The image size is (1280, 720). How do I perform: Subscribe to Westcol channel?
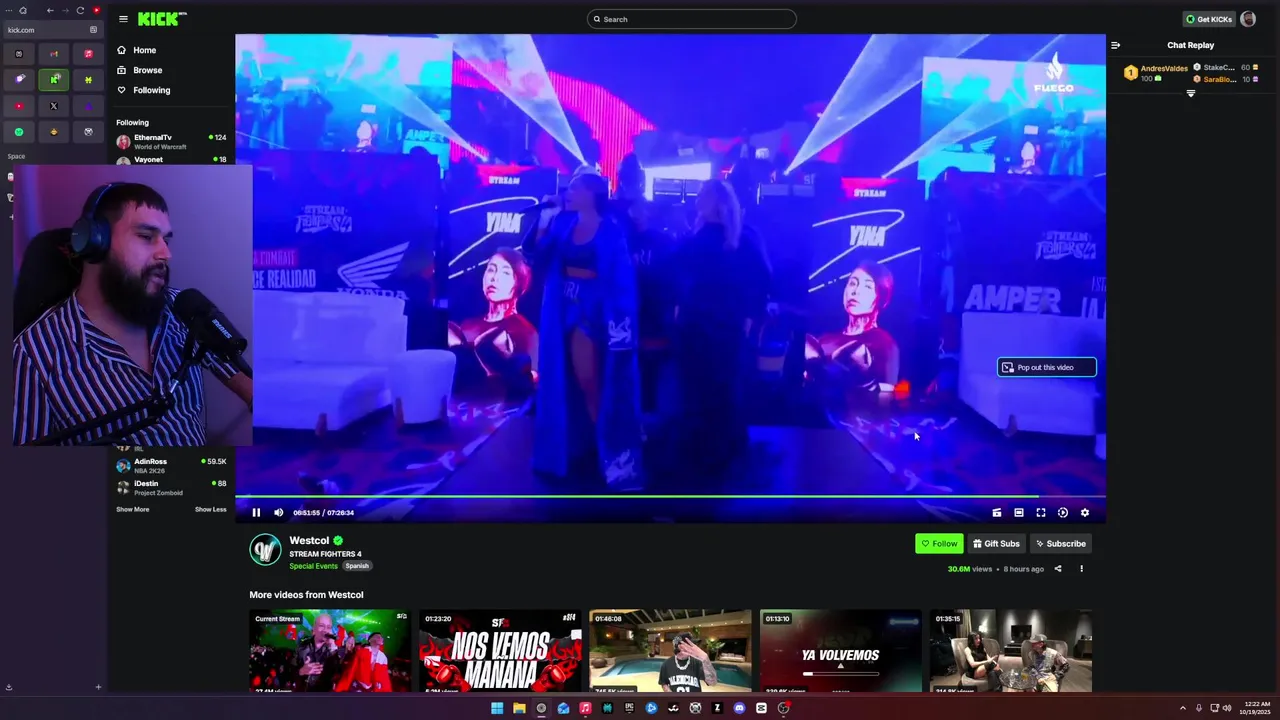pos(1061,544)
